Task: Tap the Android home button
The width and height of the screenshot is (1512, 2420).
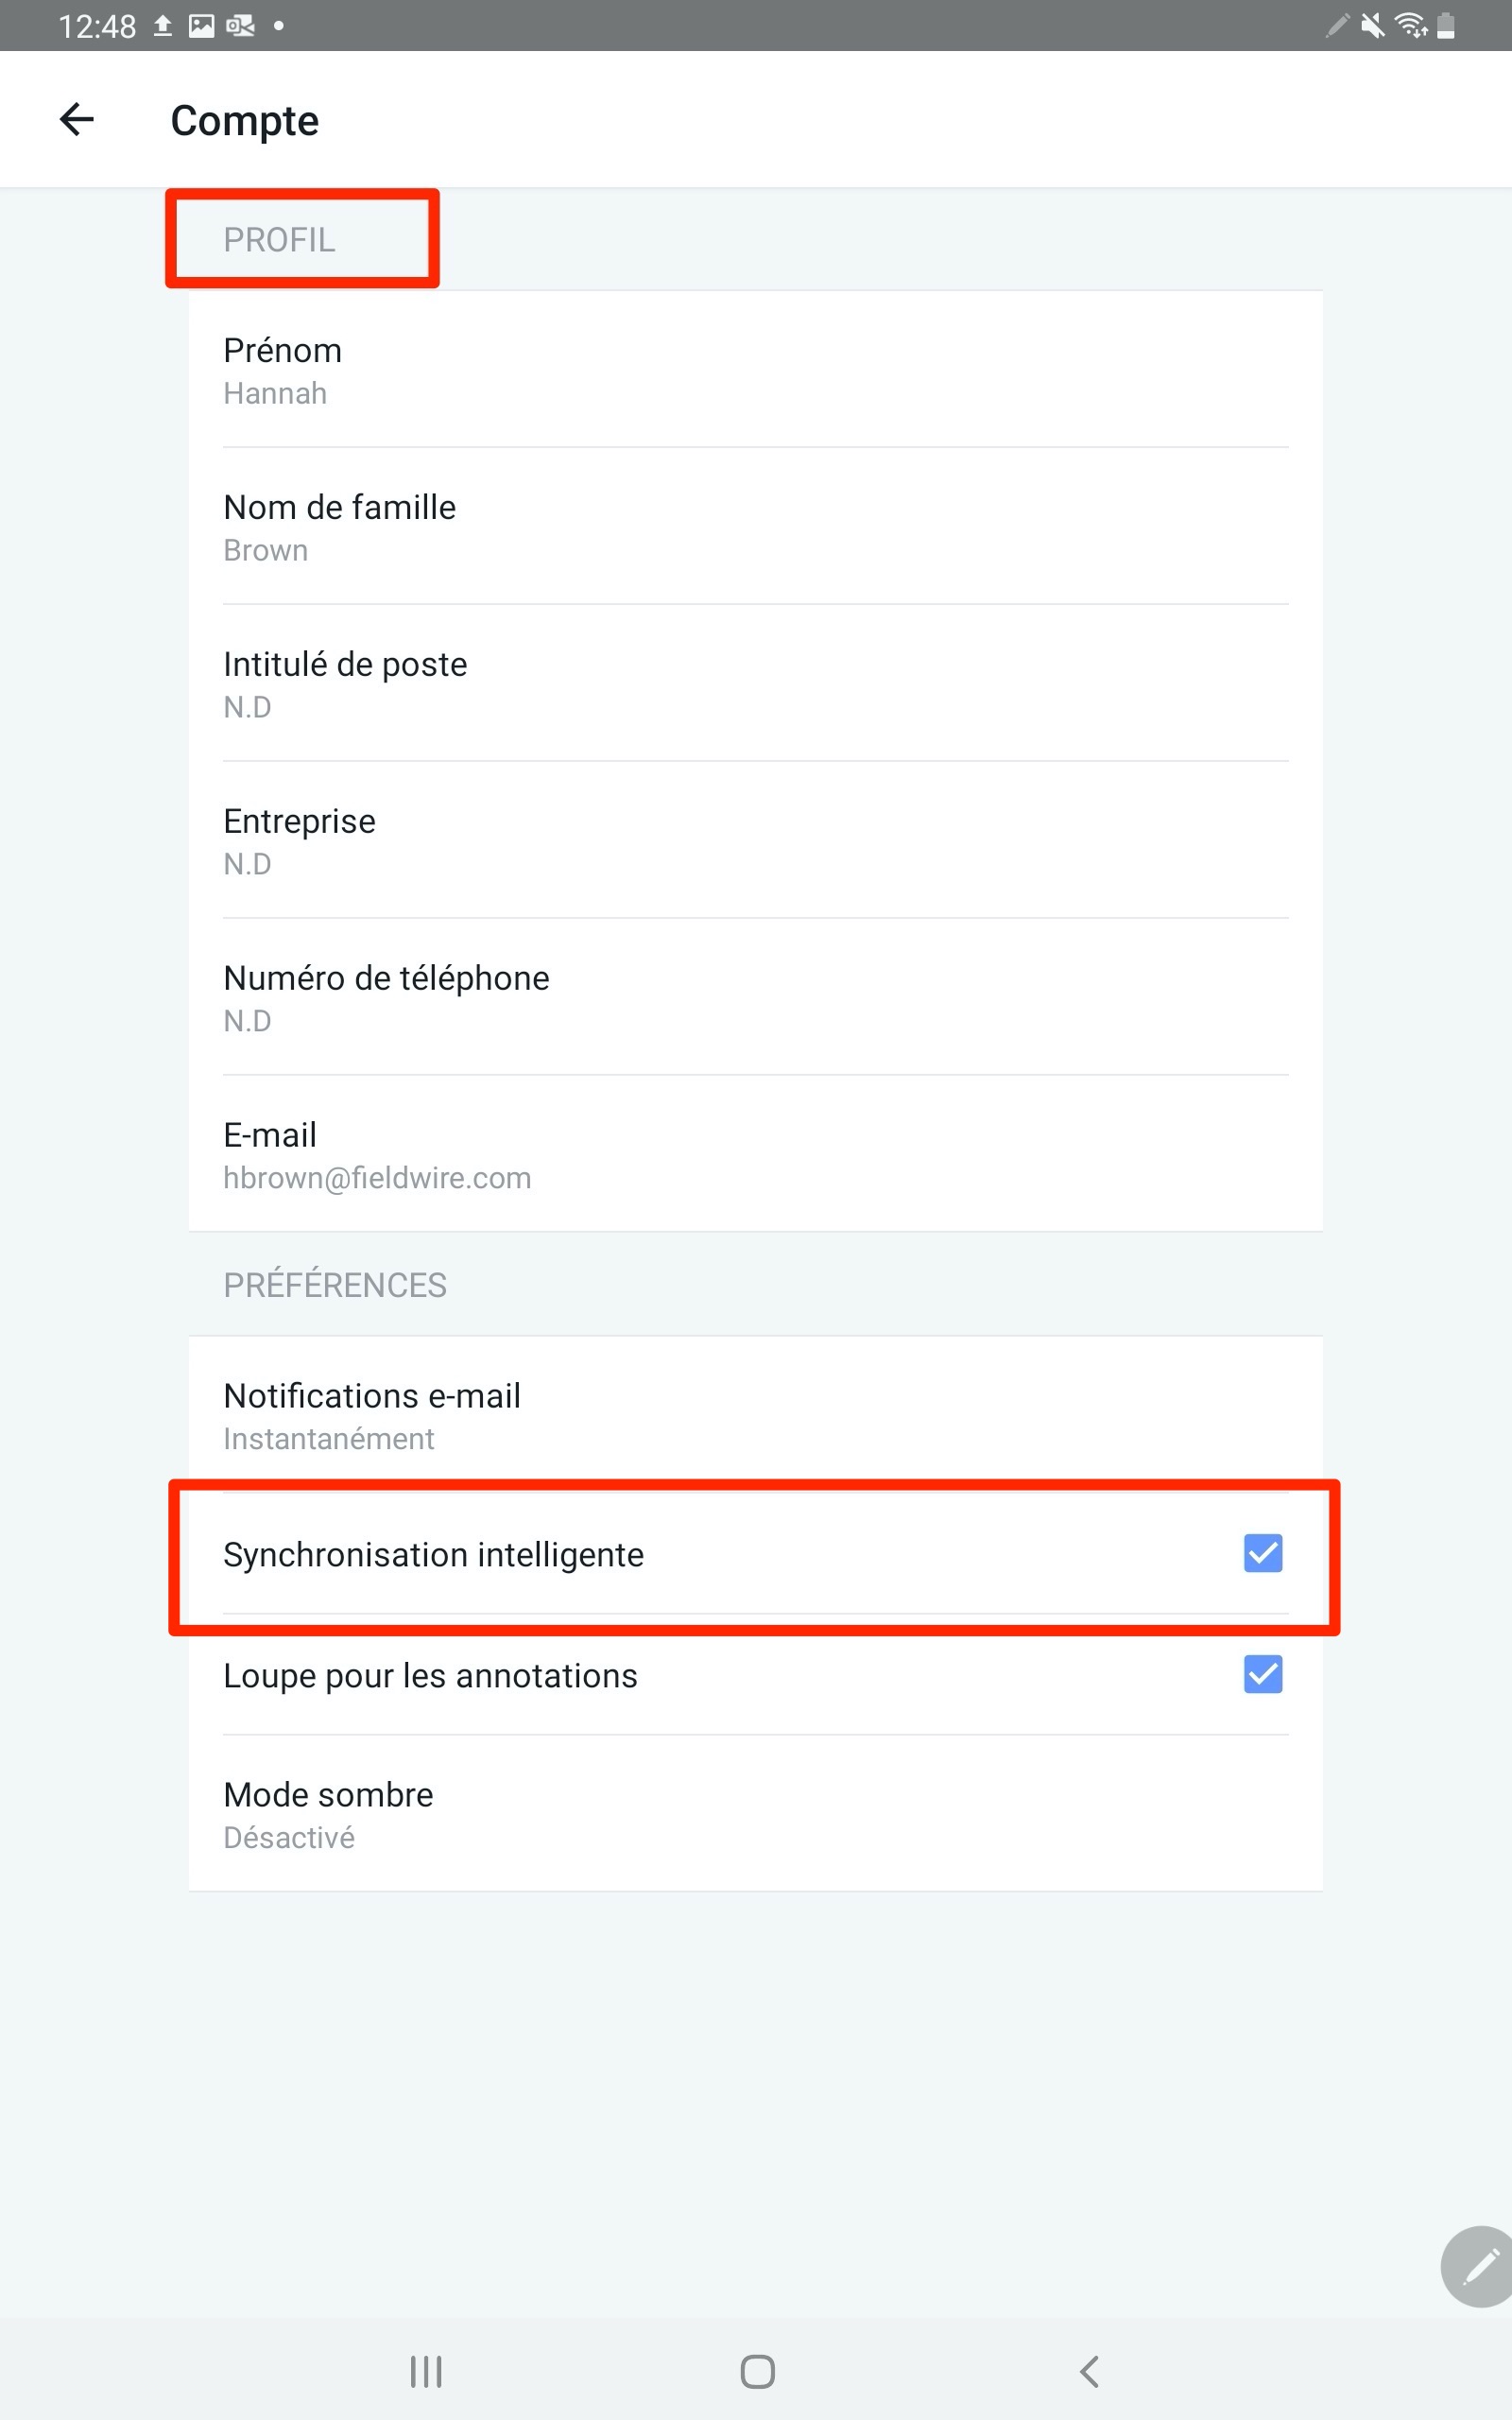Action: (x=757, y=2371)
